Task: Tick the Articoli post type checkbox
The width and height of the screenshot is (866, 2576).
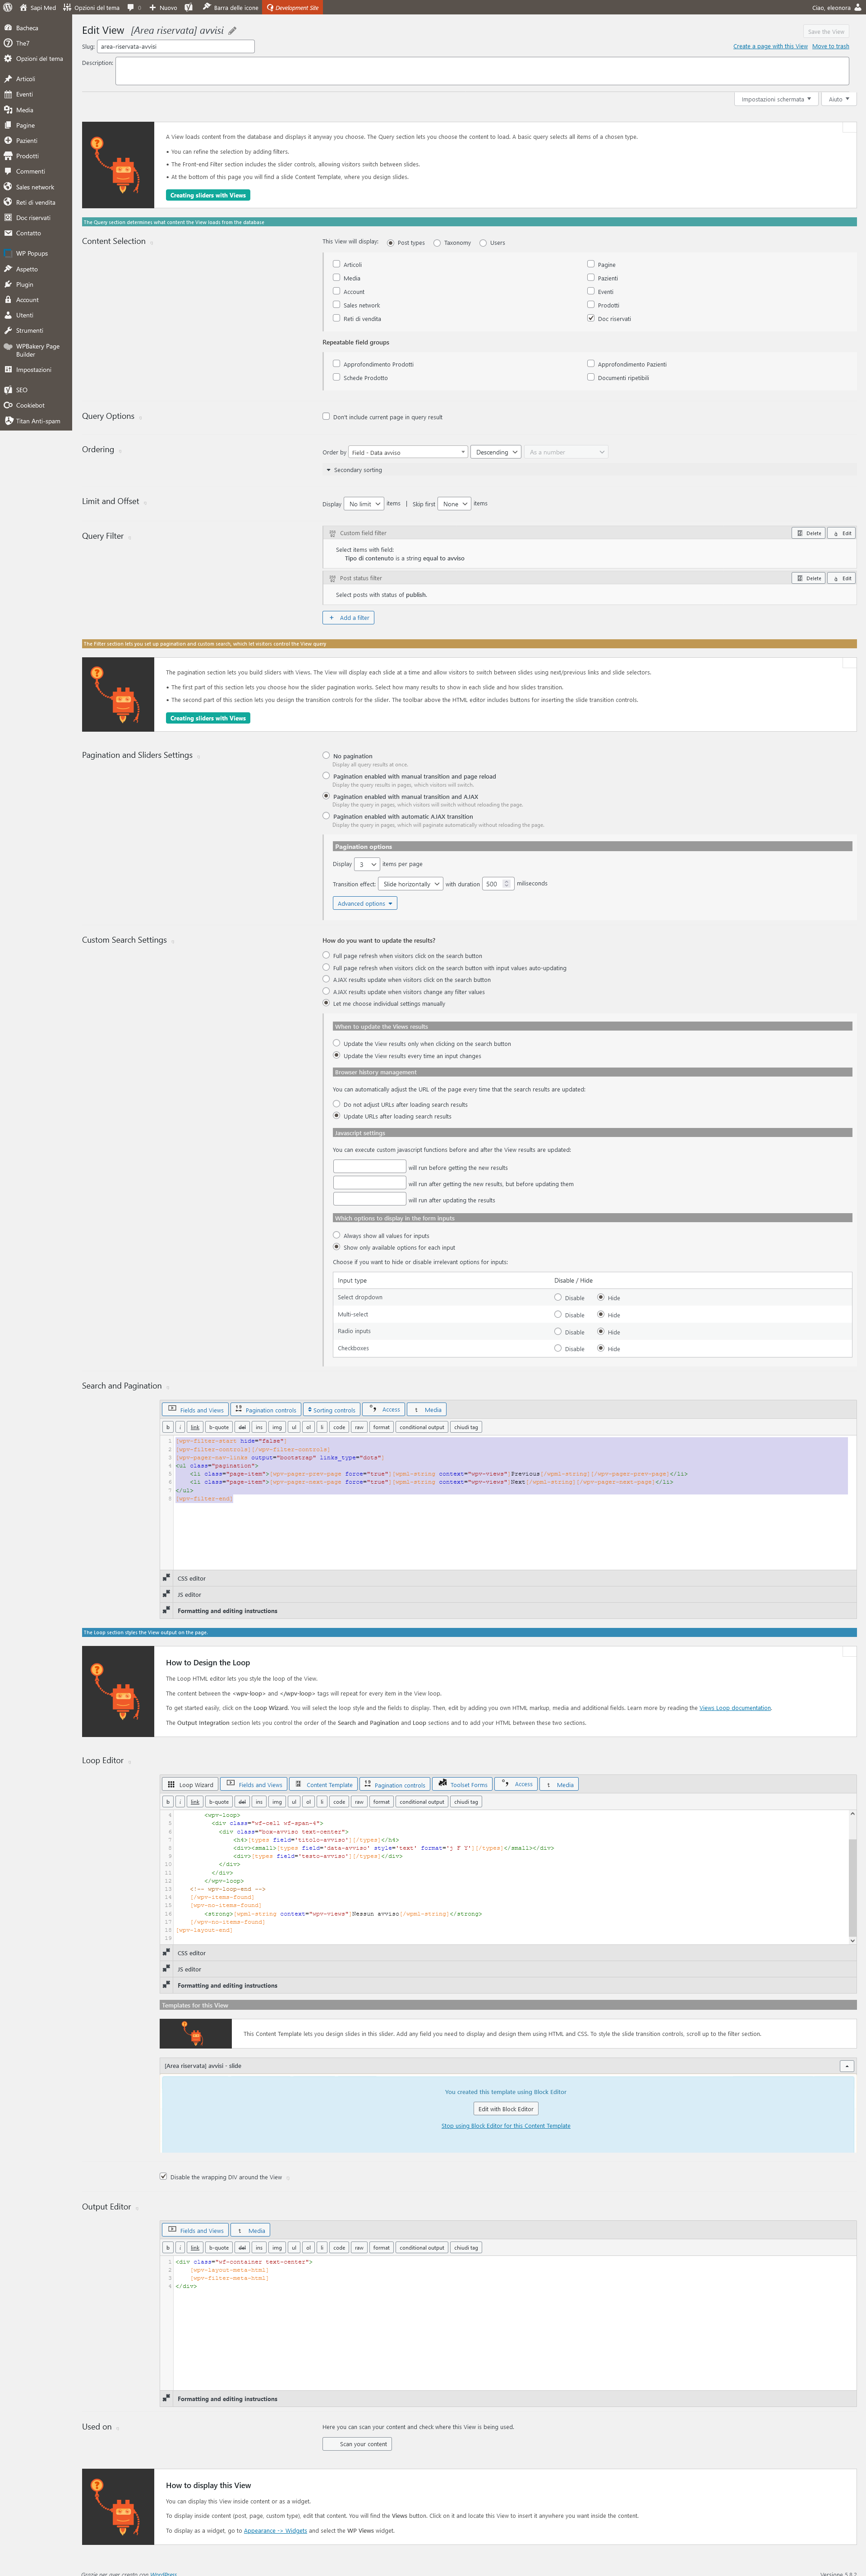Action: (337, 264)
